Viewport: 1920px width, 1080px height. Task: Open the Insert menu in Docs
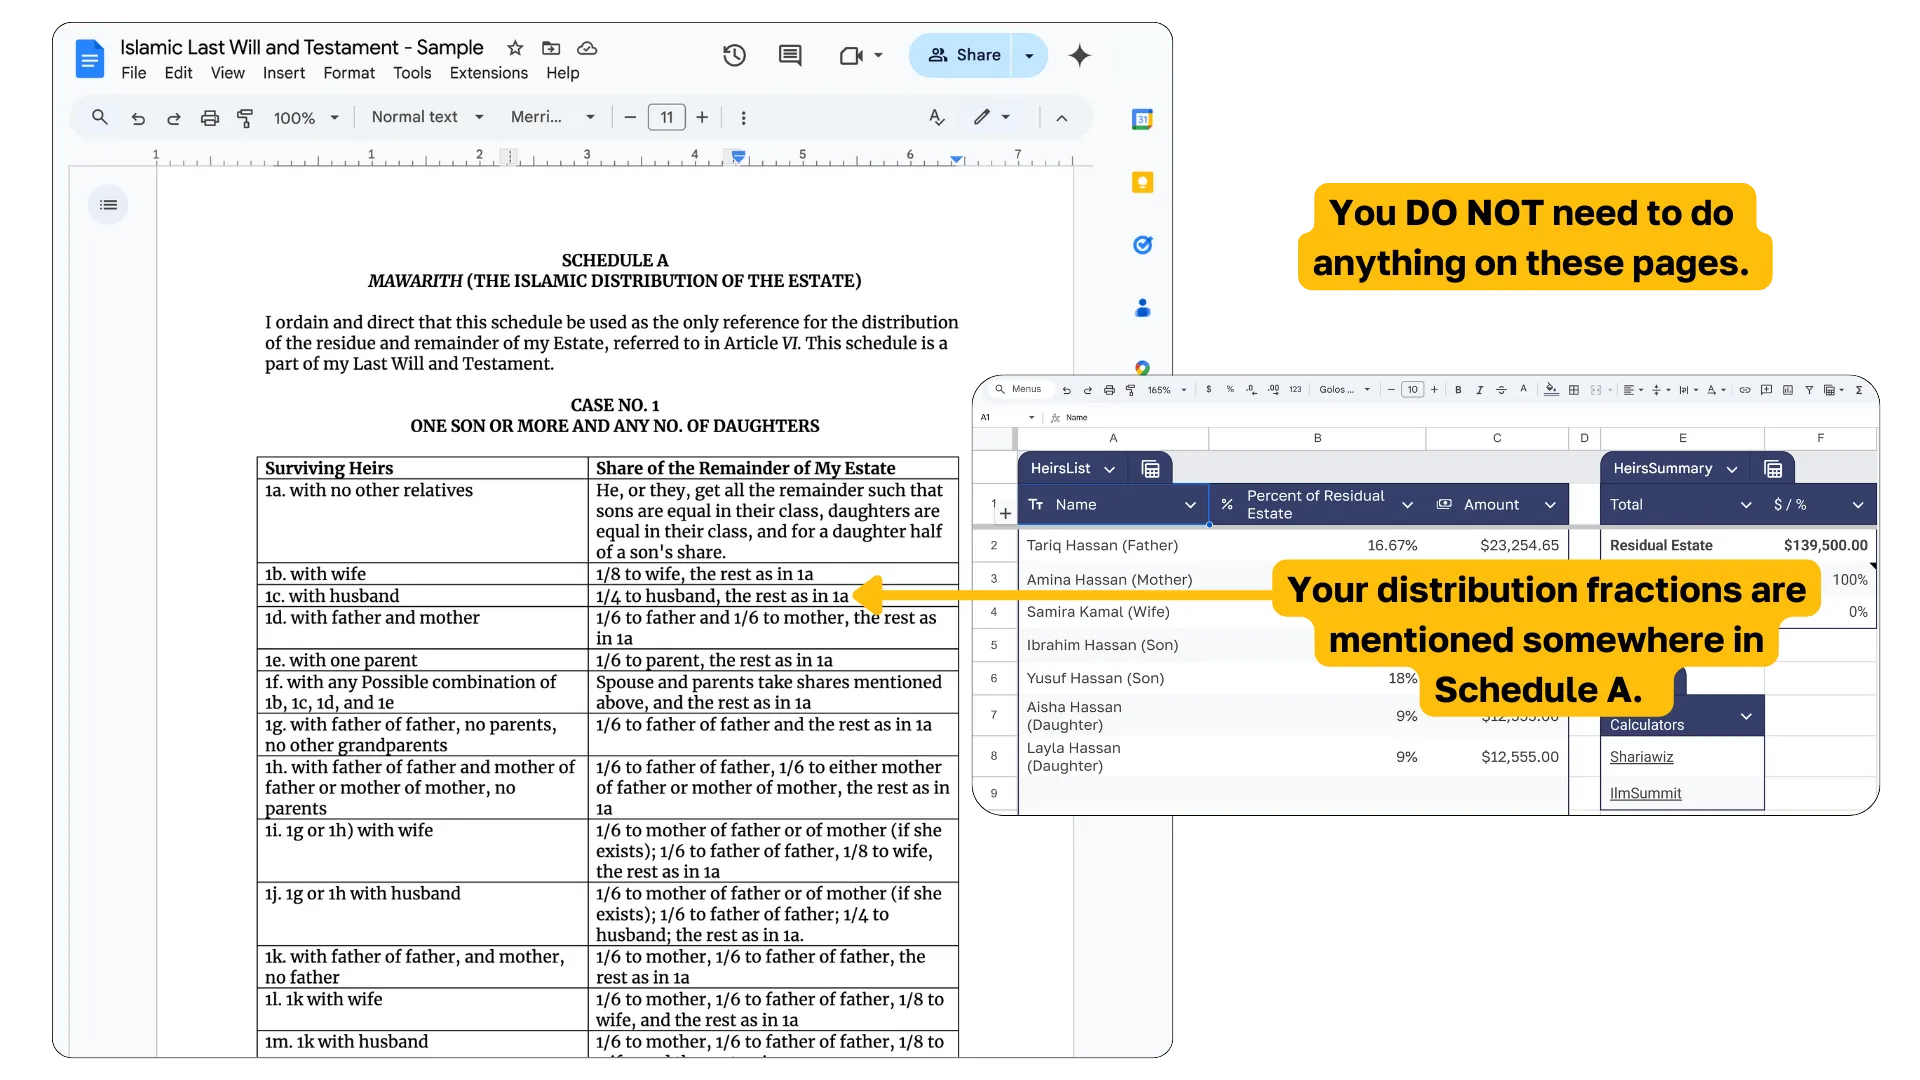click(284, 73)
